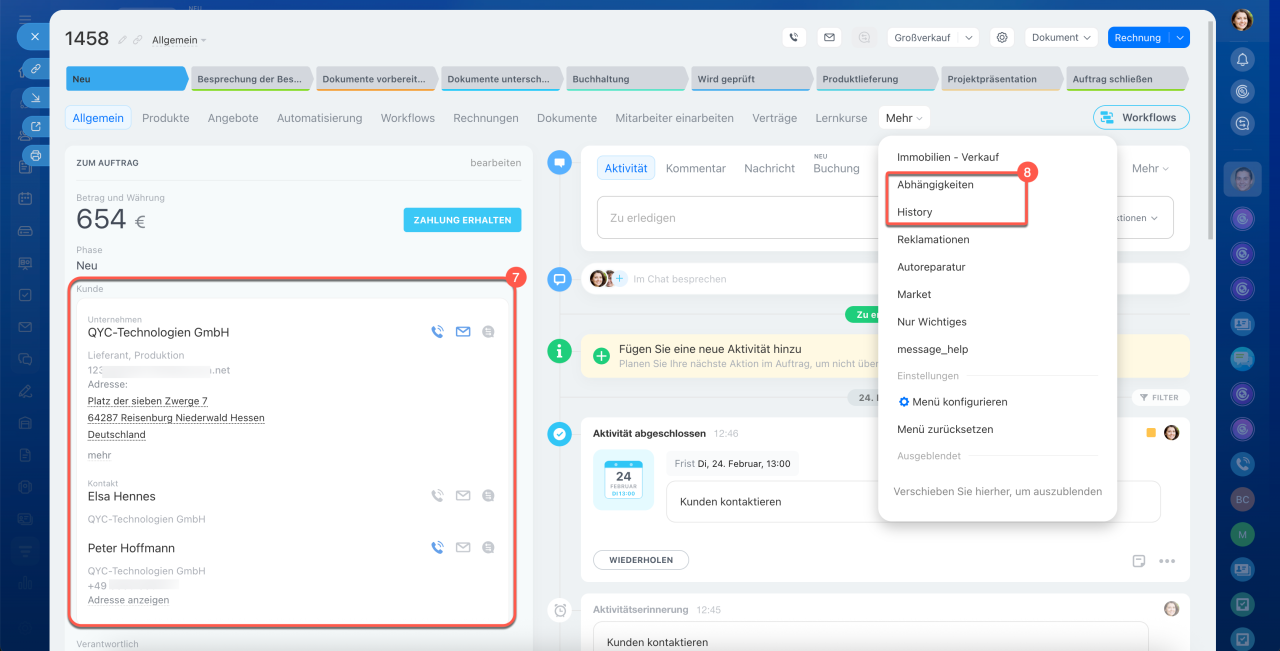Select Abhängigkeiten in the Mehr menu
The image size is (1280, 651).
935,185
